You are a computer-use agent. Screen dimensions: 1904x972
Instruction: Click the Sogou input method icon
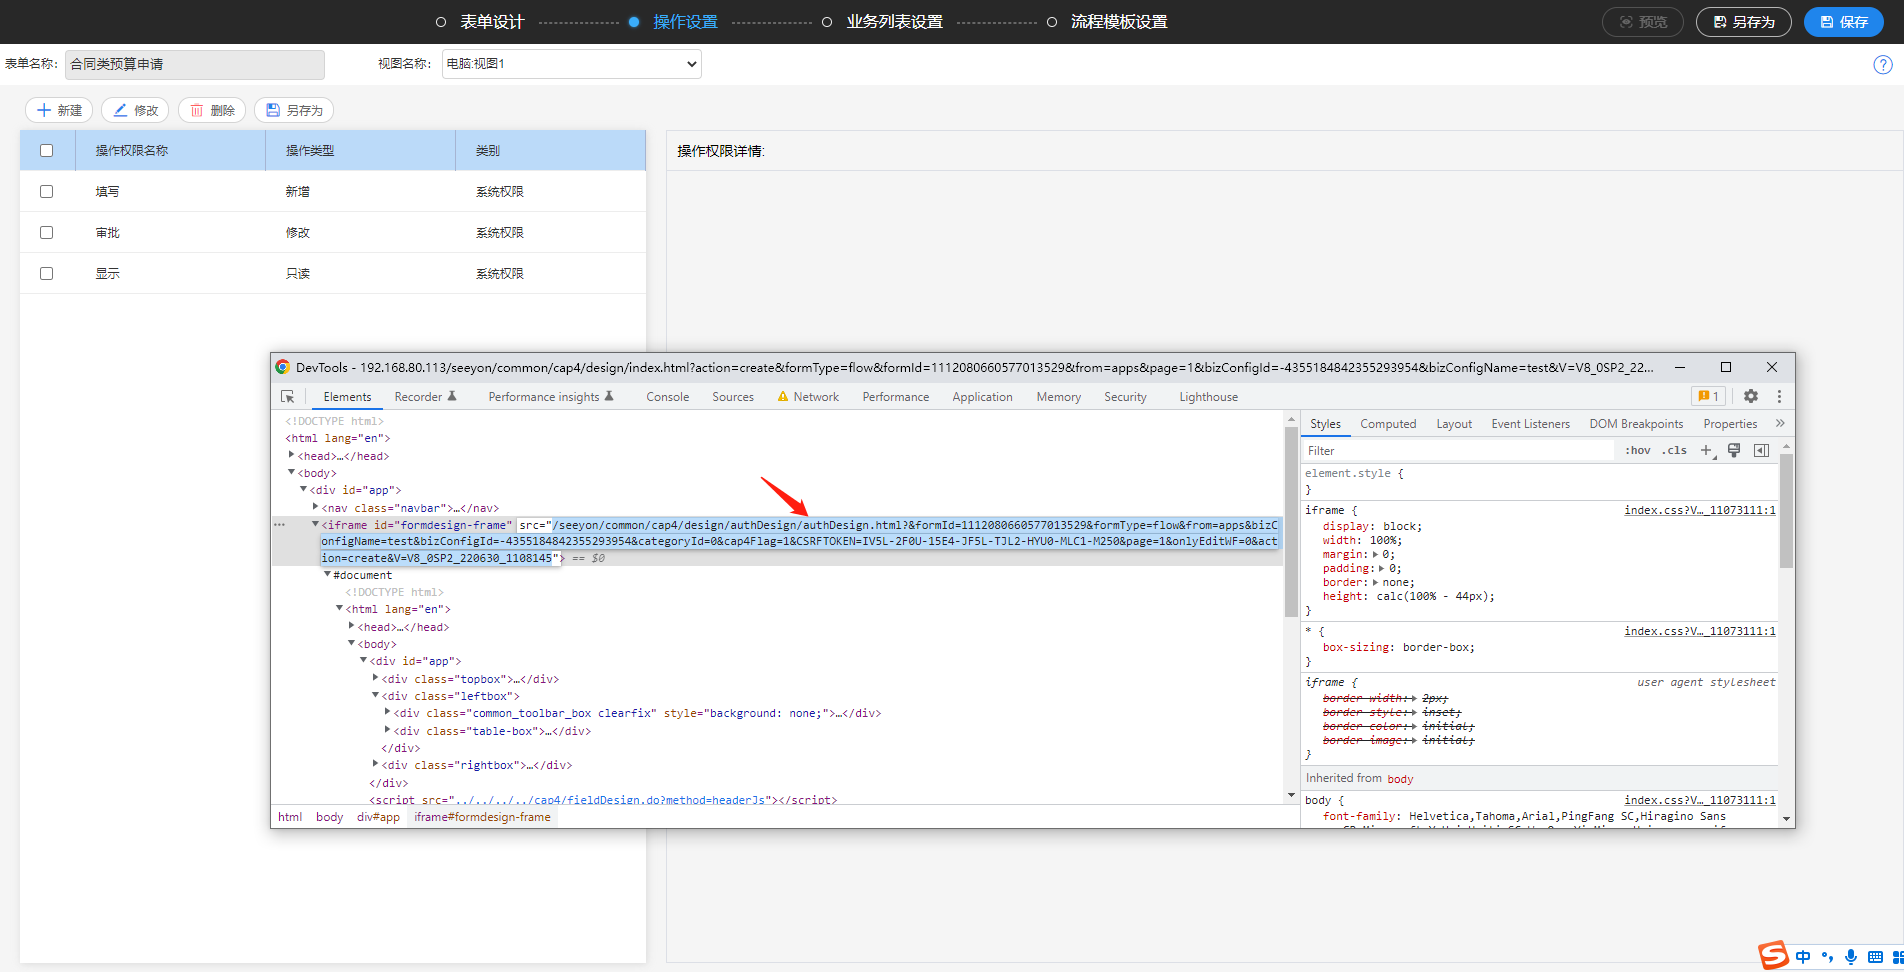click(1773, 956)
